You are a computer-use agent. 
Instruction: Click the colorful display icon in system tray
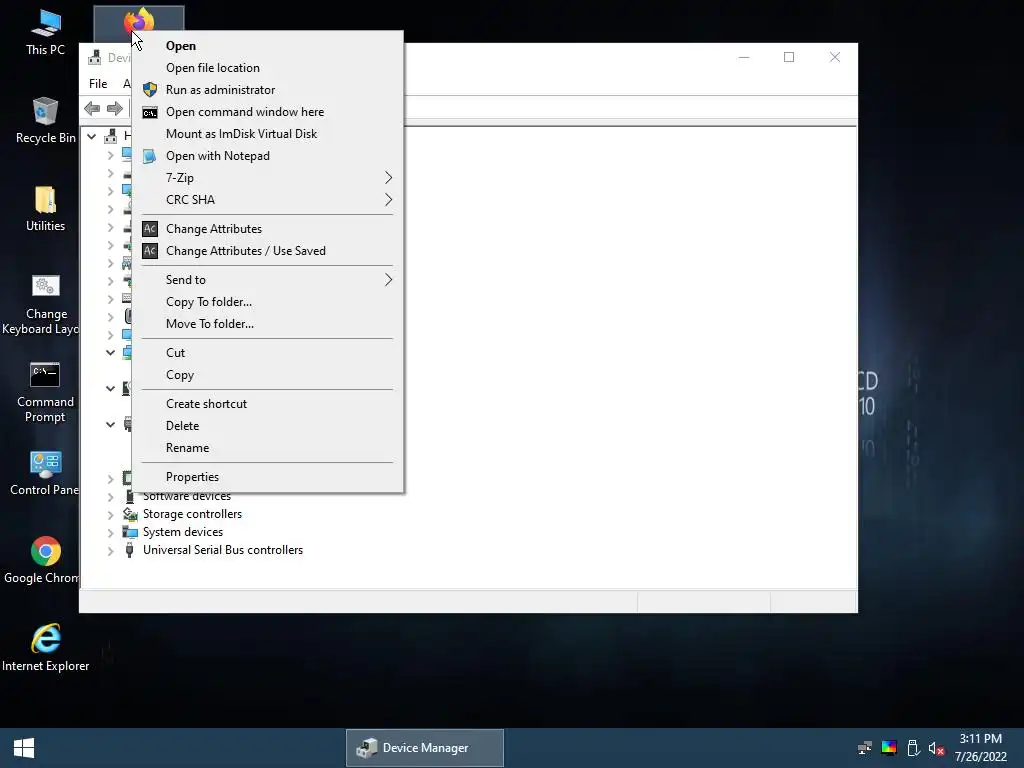point(889,748)
